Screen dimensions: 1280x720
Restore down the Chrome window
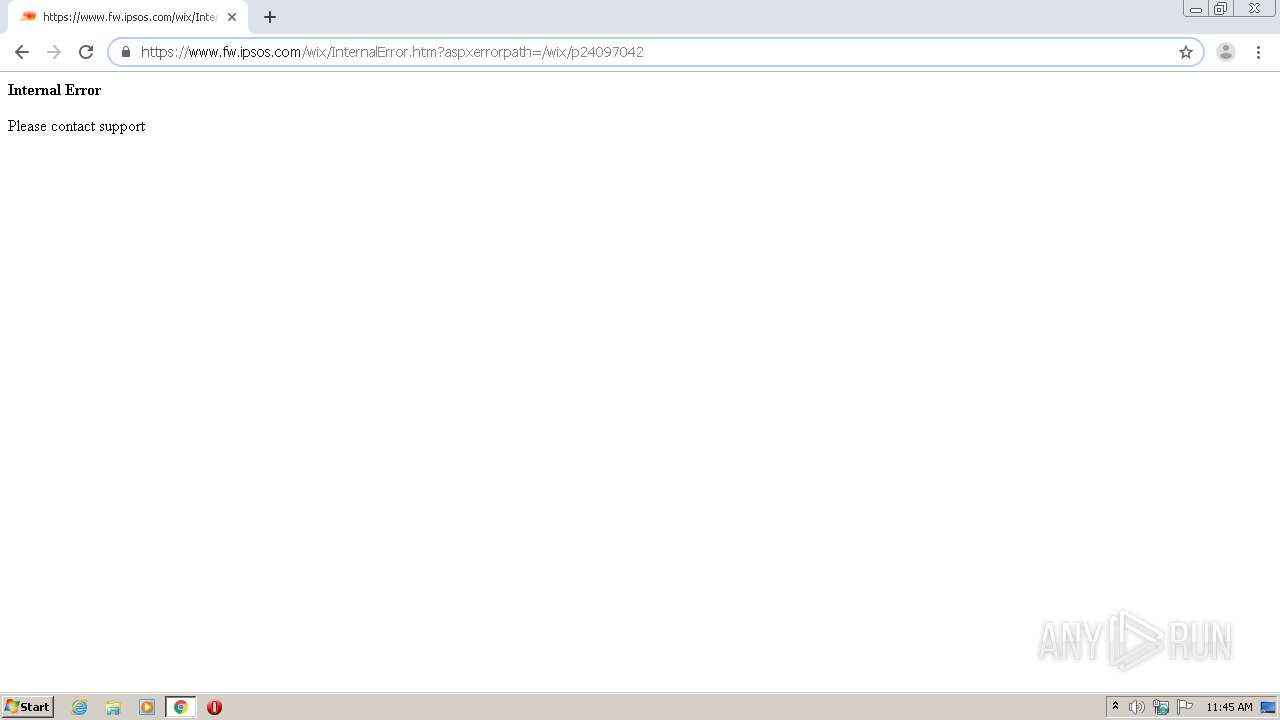click(x=1221, y=9)
